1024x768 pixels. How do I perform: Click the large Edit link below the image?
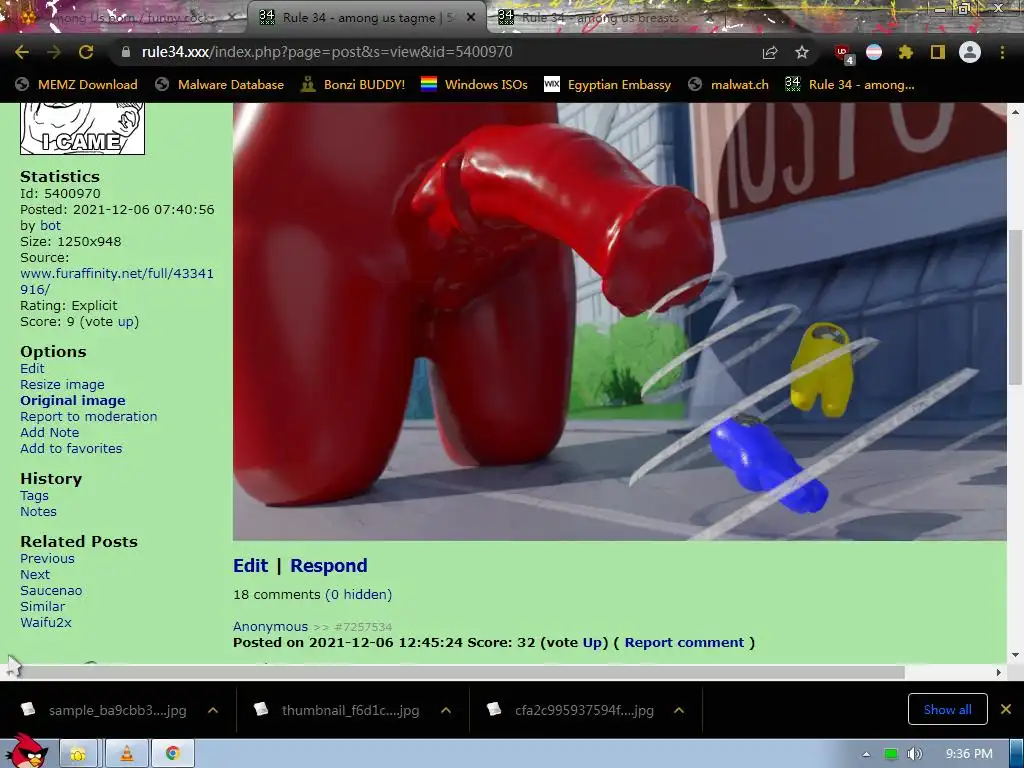click(x=251, y=566)
